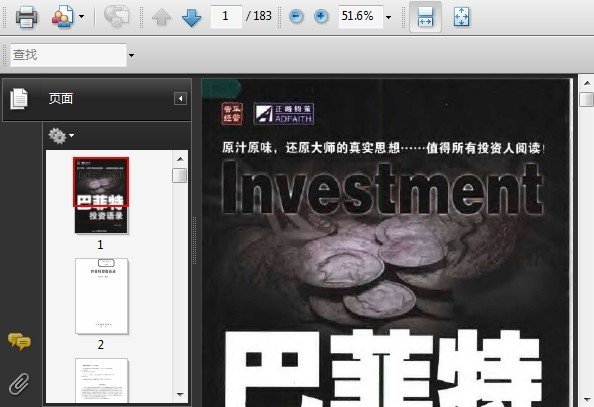Screen dimensions: 594x407
Task: Go to next page with blue down arrow
Action: (x=191, y=17)
